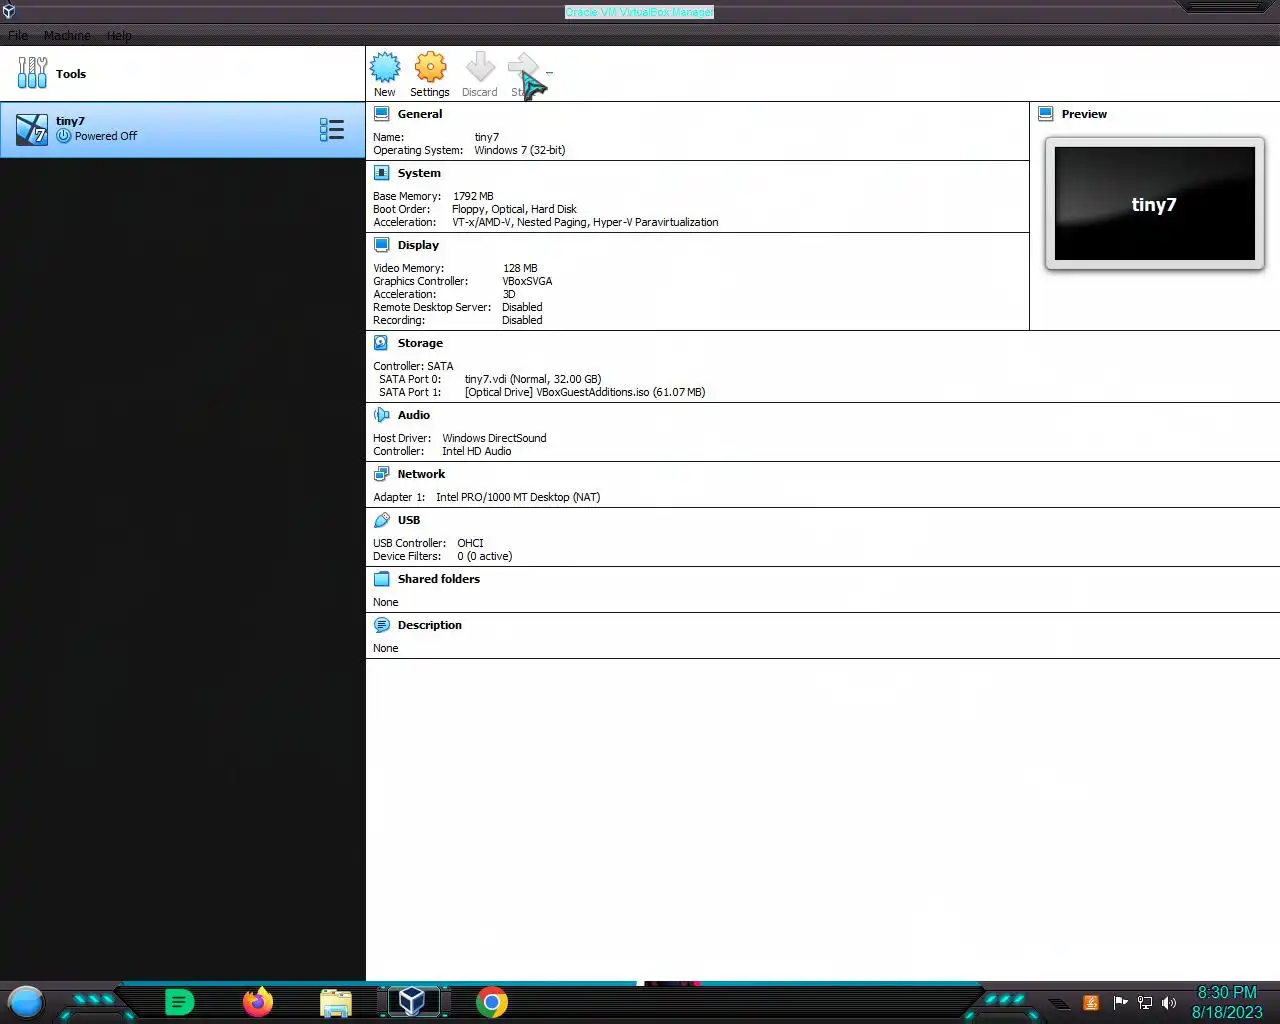Open the tiny7 machine tools list menu icon
1280x1024 pixels.
[332, 129]
